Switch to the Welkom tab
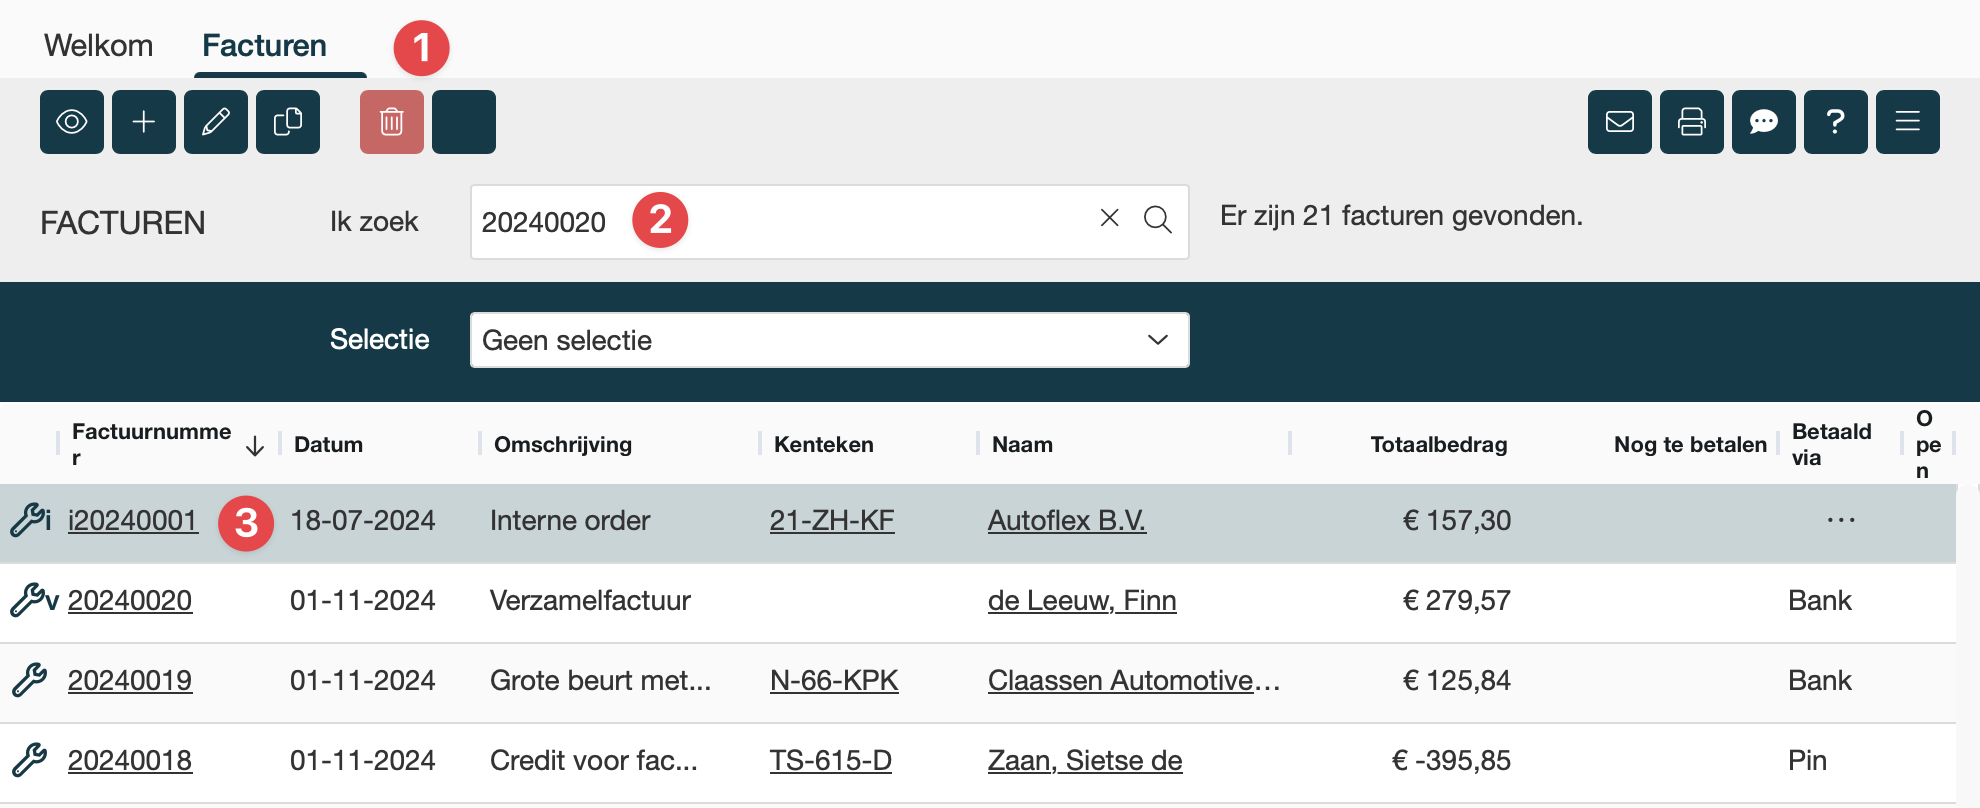 [x=98, y=46]
